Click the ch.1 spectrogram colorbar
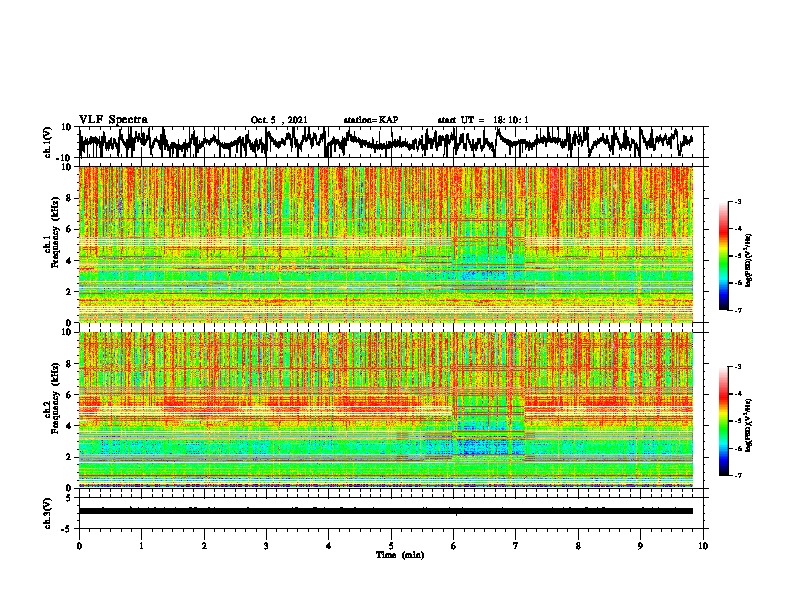 tap(723, 256)
